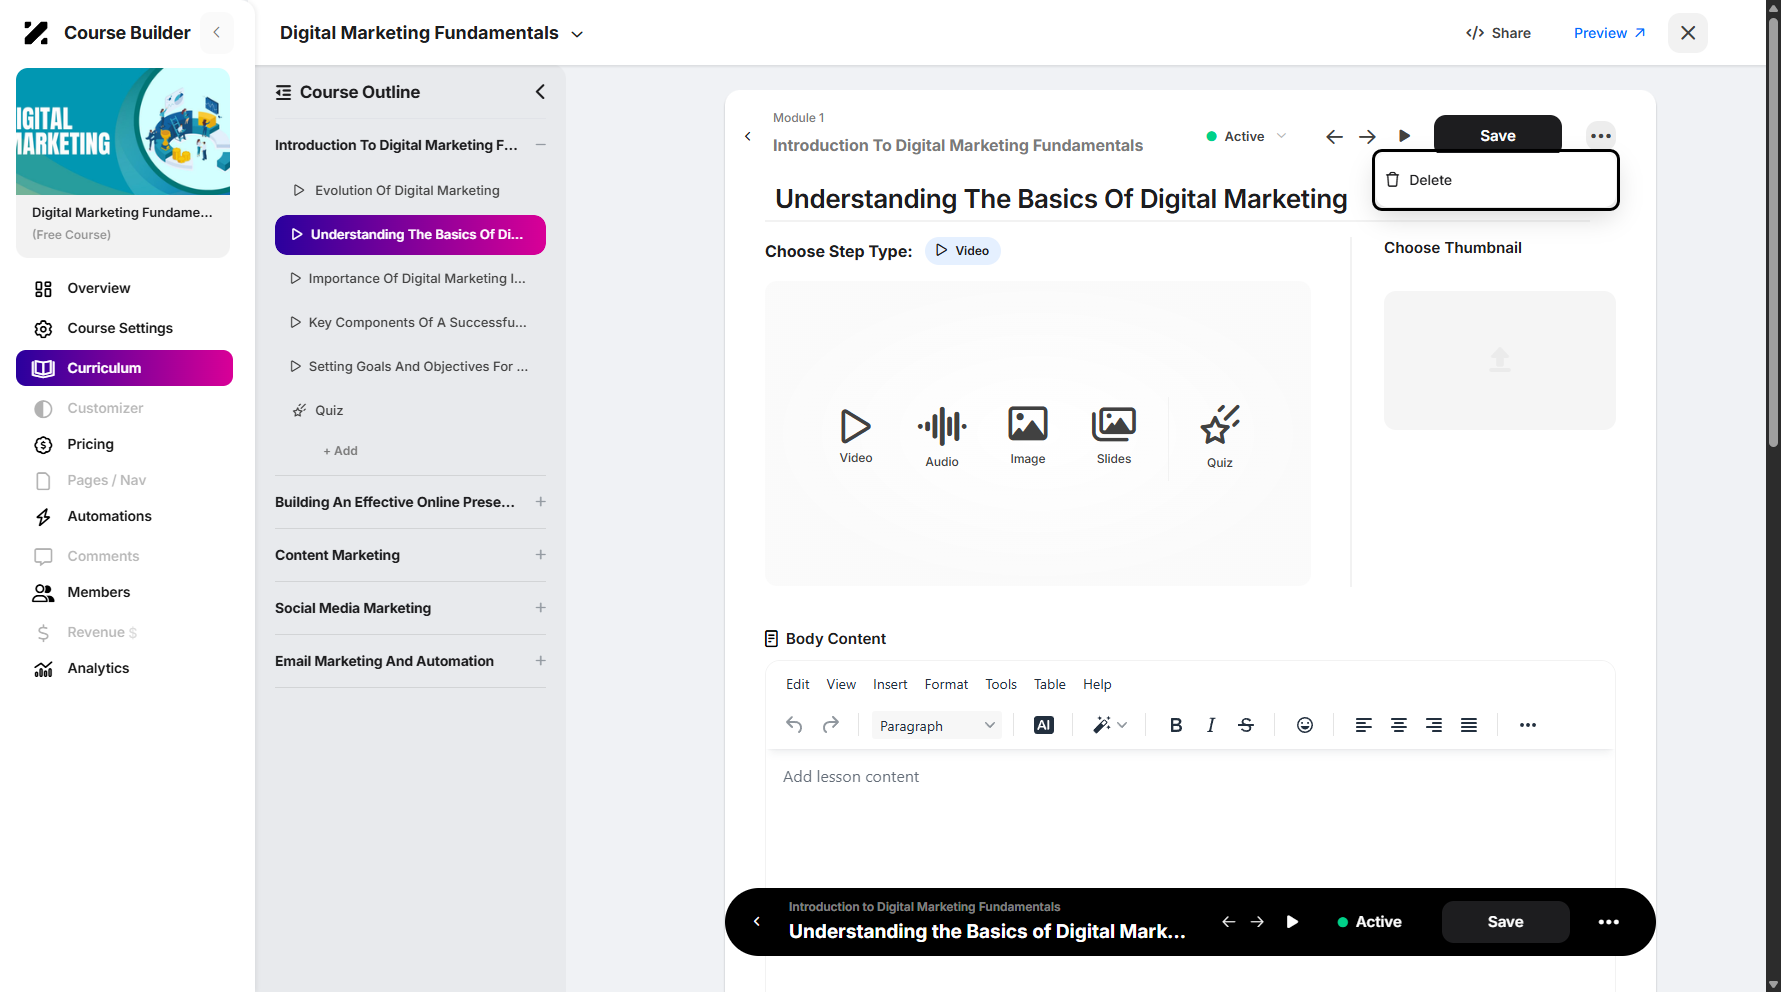Open Evolution Of Digital Marketing lesson
1781x992 pixels.
point(407,190)
